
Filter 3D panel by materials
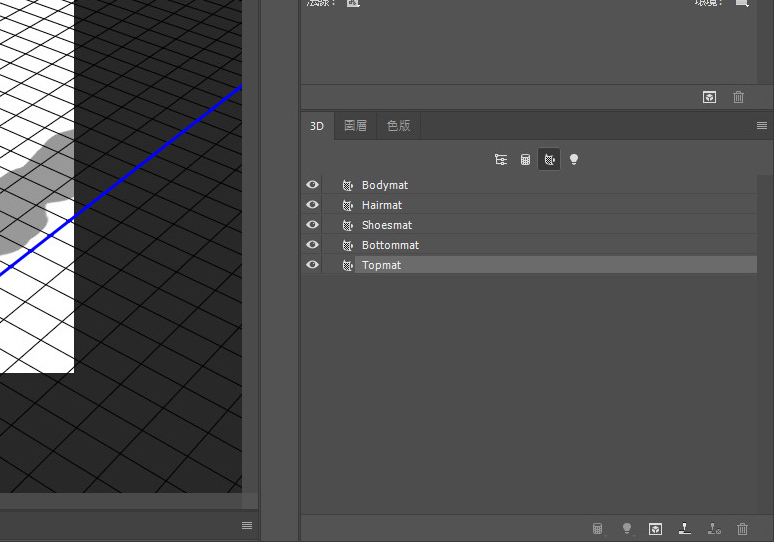point(549,160)
